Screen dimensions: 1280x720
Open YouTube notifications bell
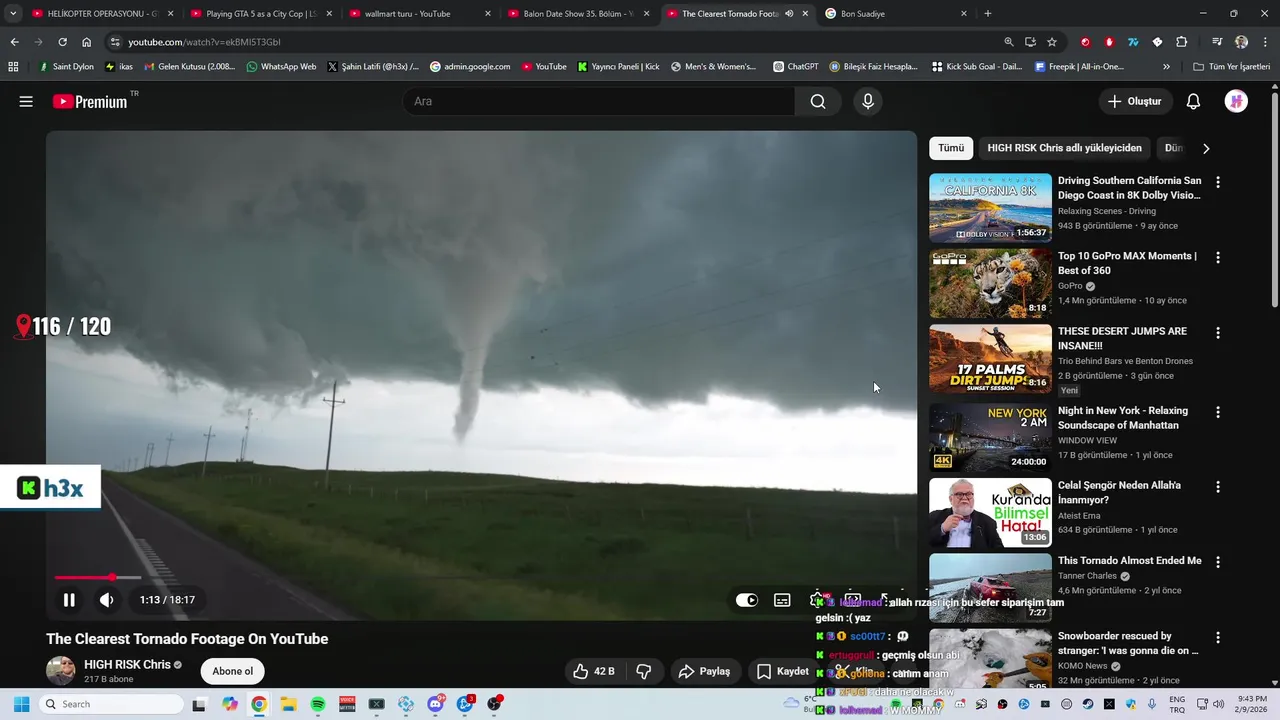[1193, 101]
